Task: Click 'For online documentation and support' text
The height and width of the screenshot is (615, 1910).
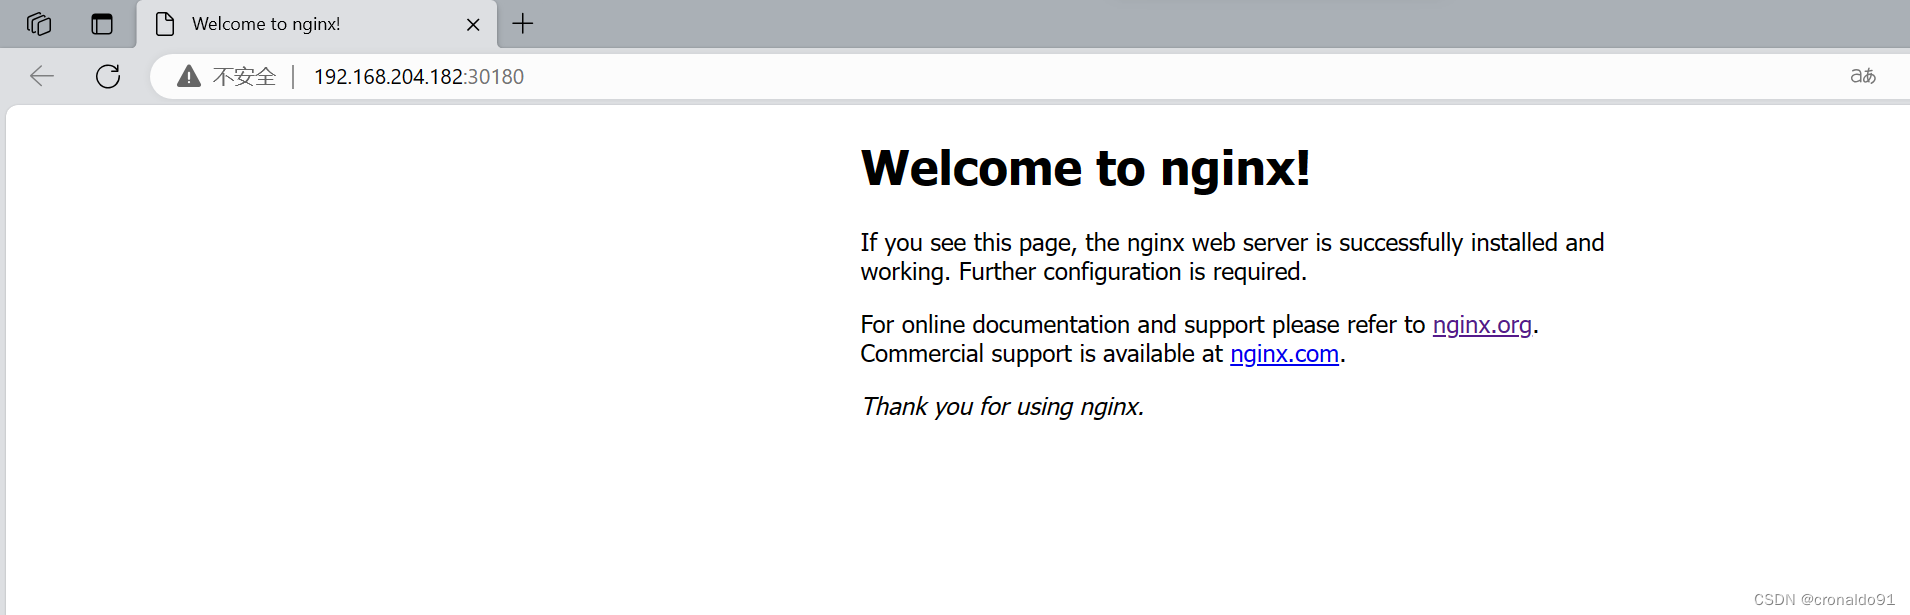Action: [1062, 325]
